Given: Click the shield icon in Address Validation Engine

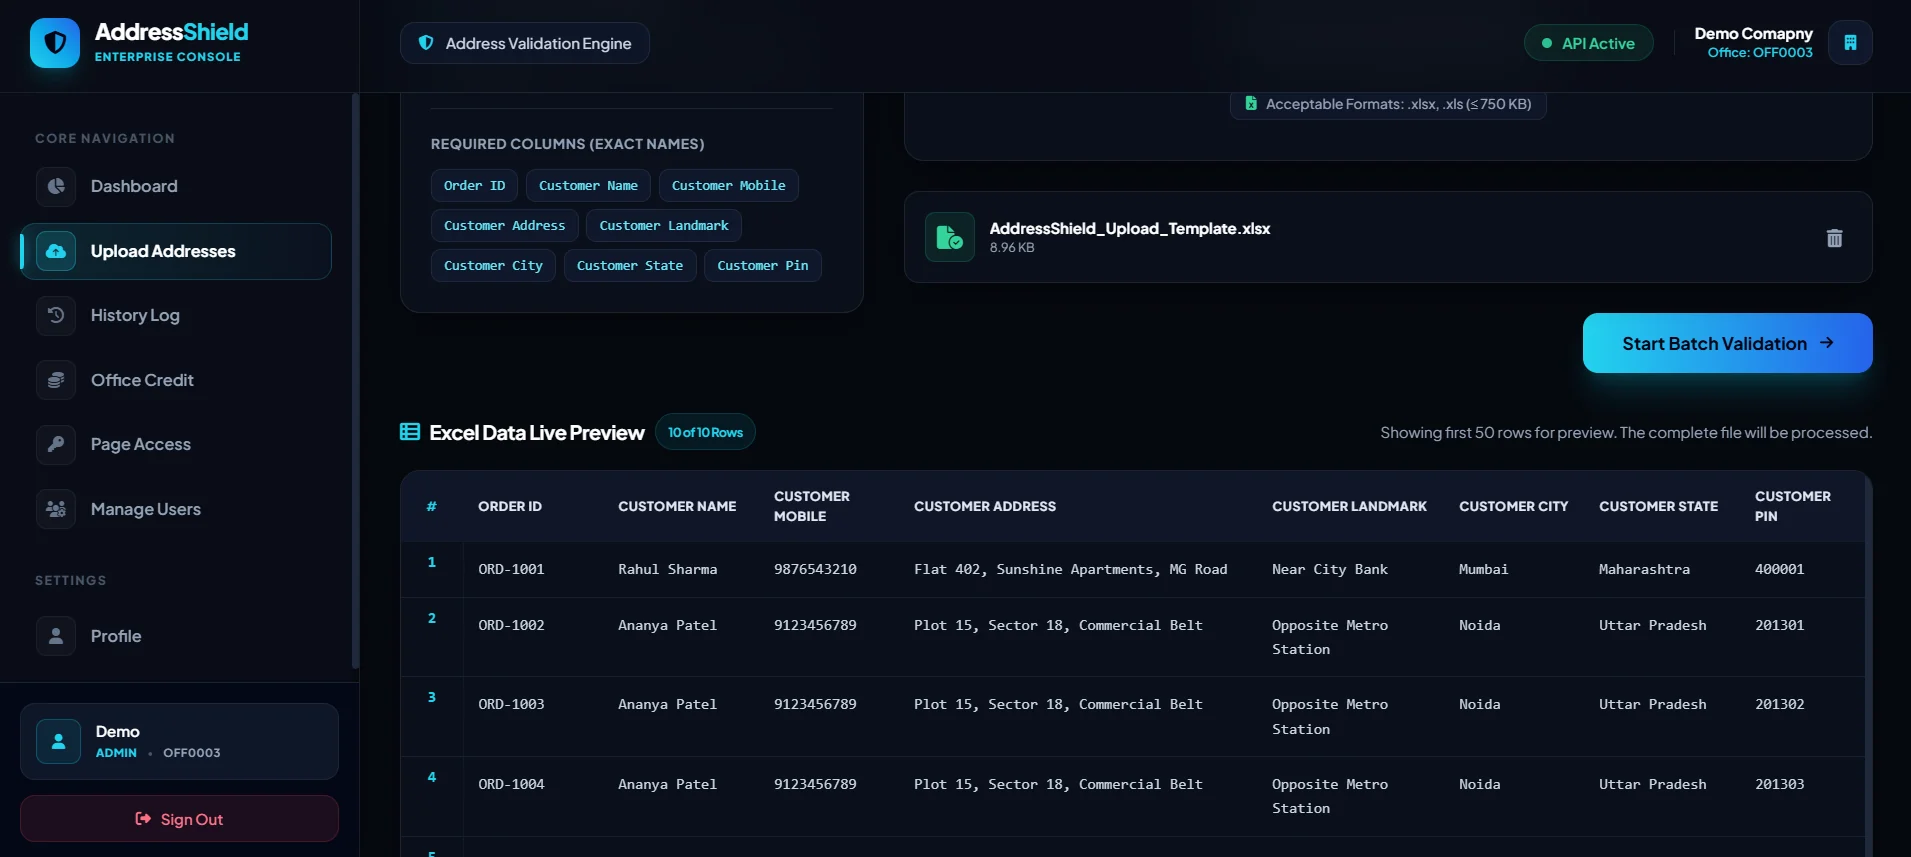Looking at the screenshot, I should coord(426,43).
